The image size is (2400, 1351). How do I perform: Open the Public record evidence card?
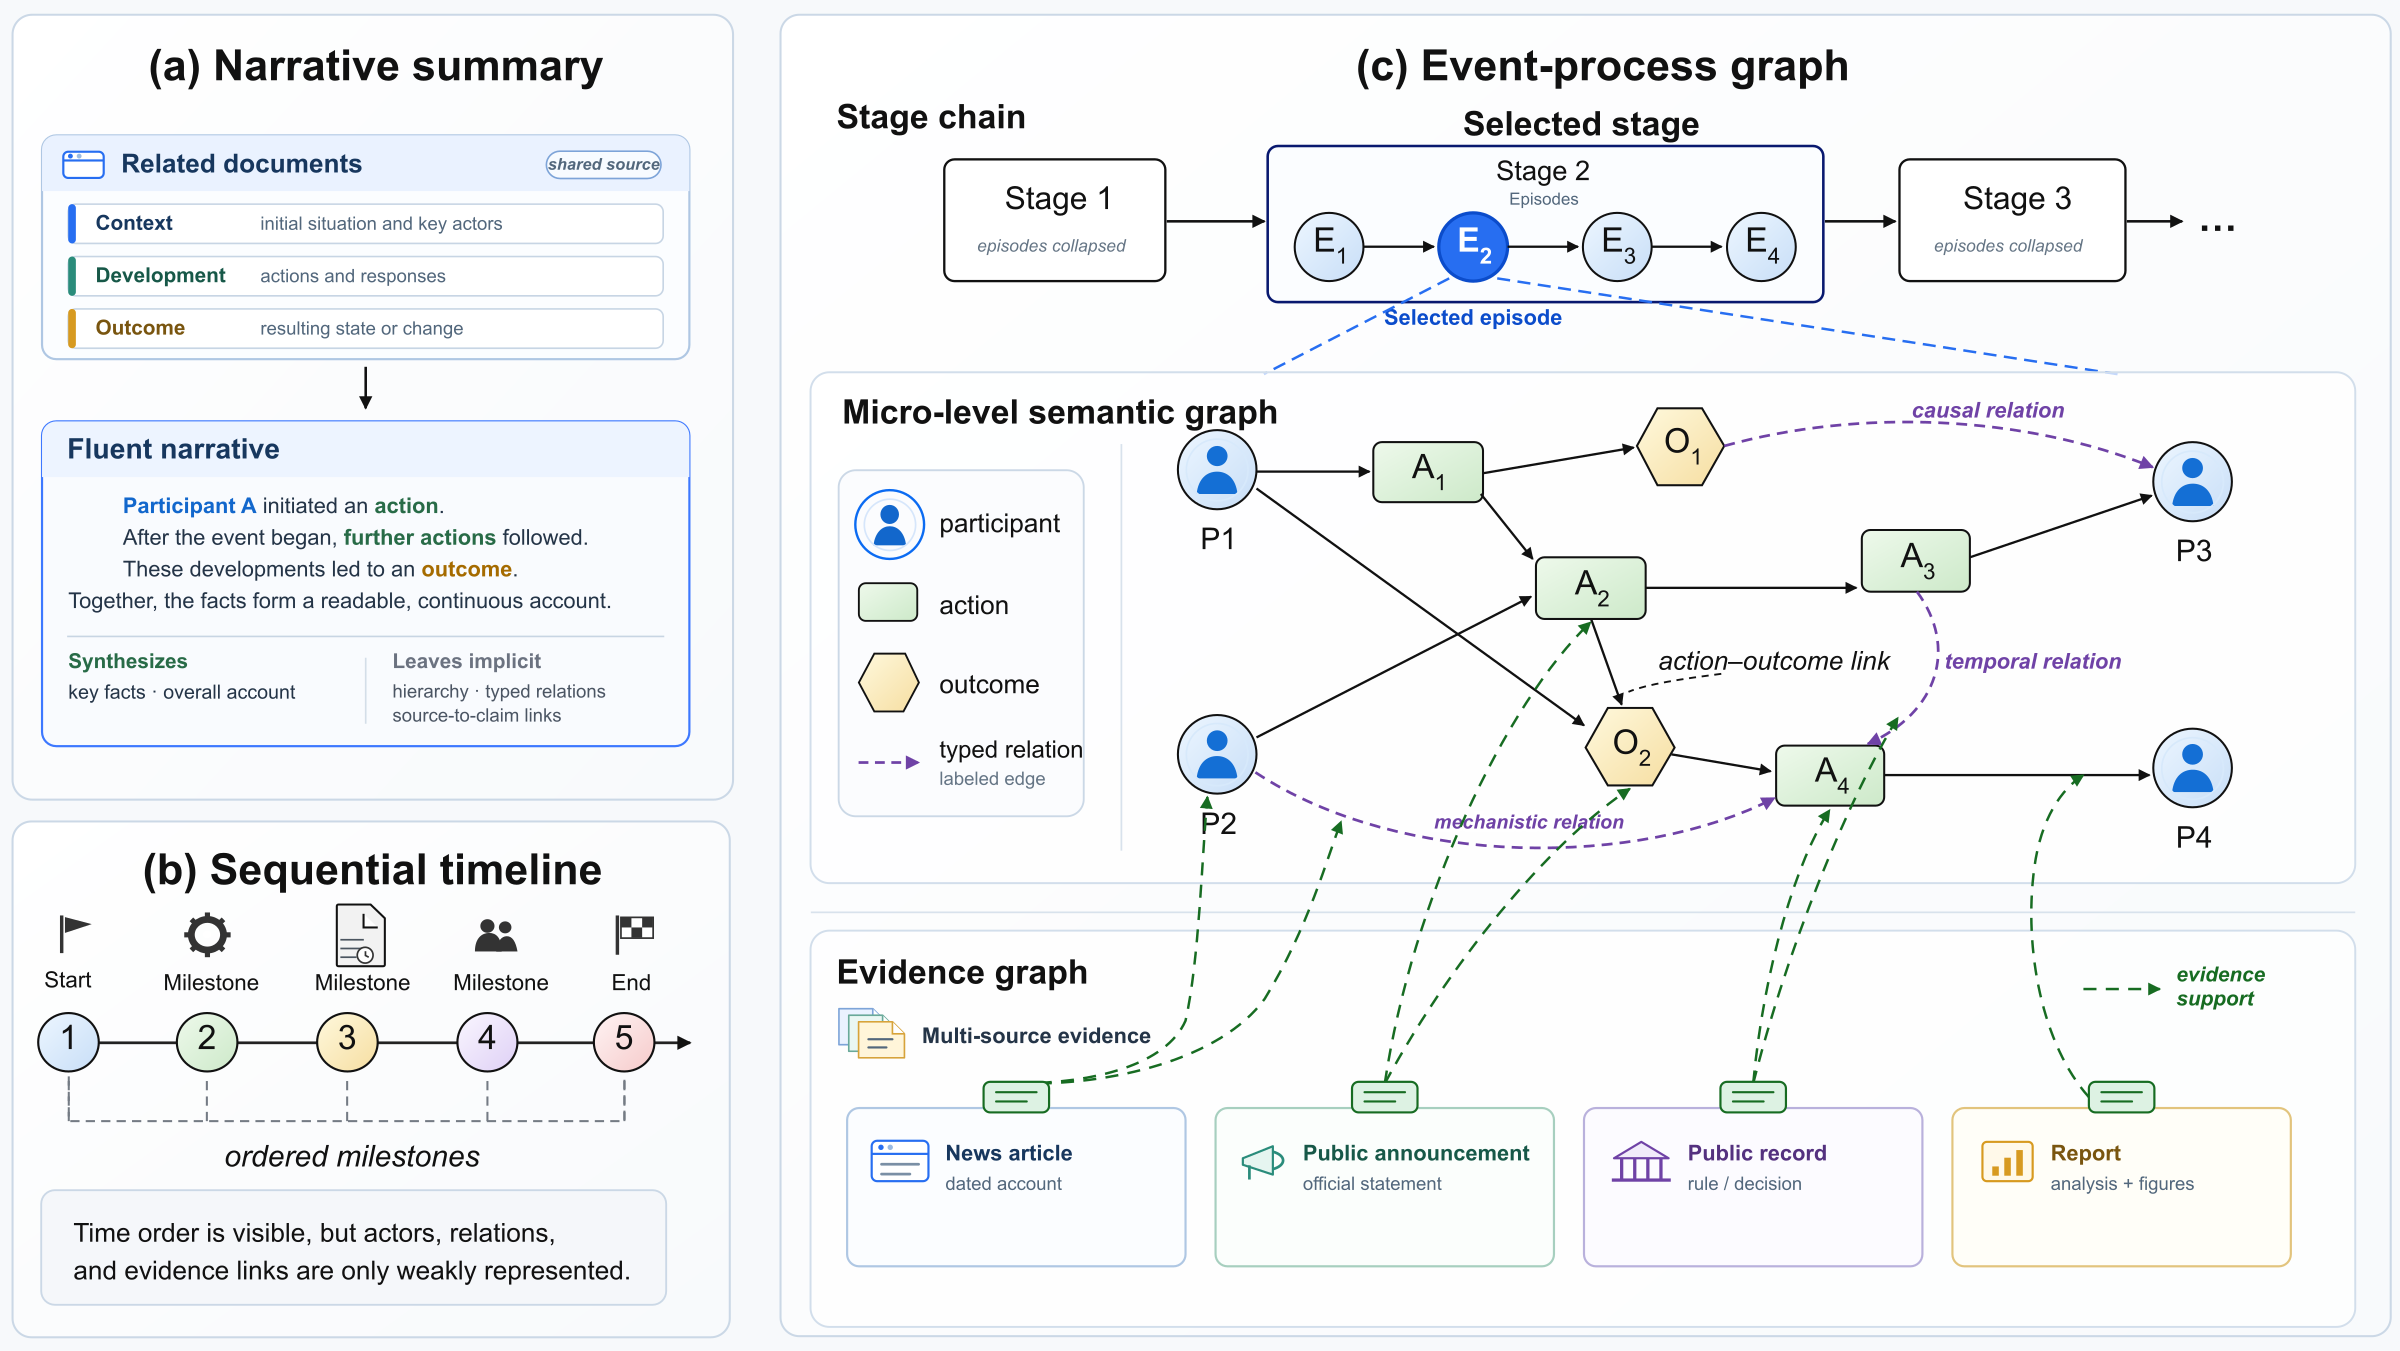pos(1752,1186)
